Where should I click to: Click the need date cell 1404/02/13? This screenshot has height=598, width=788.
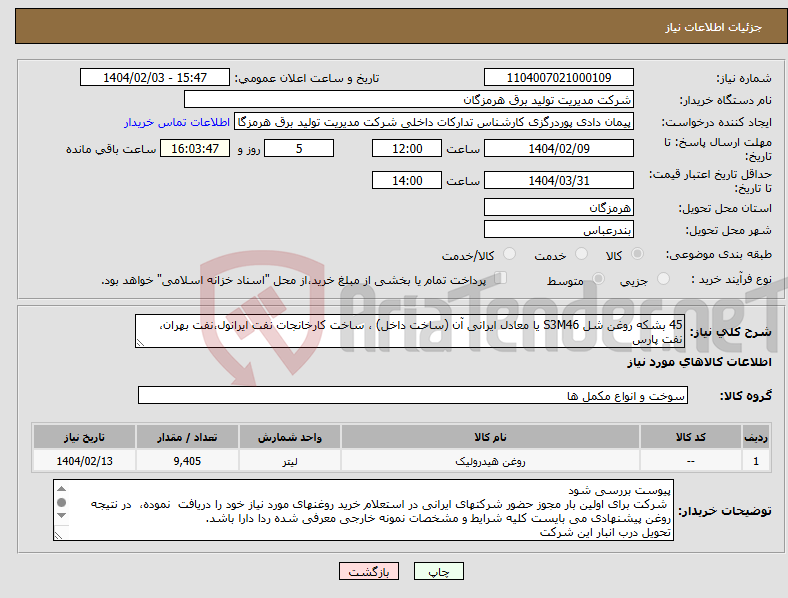84,460
